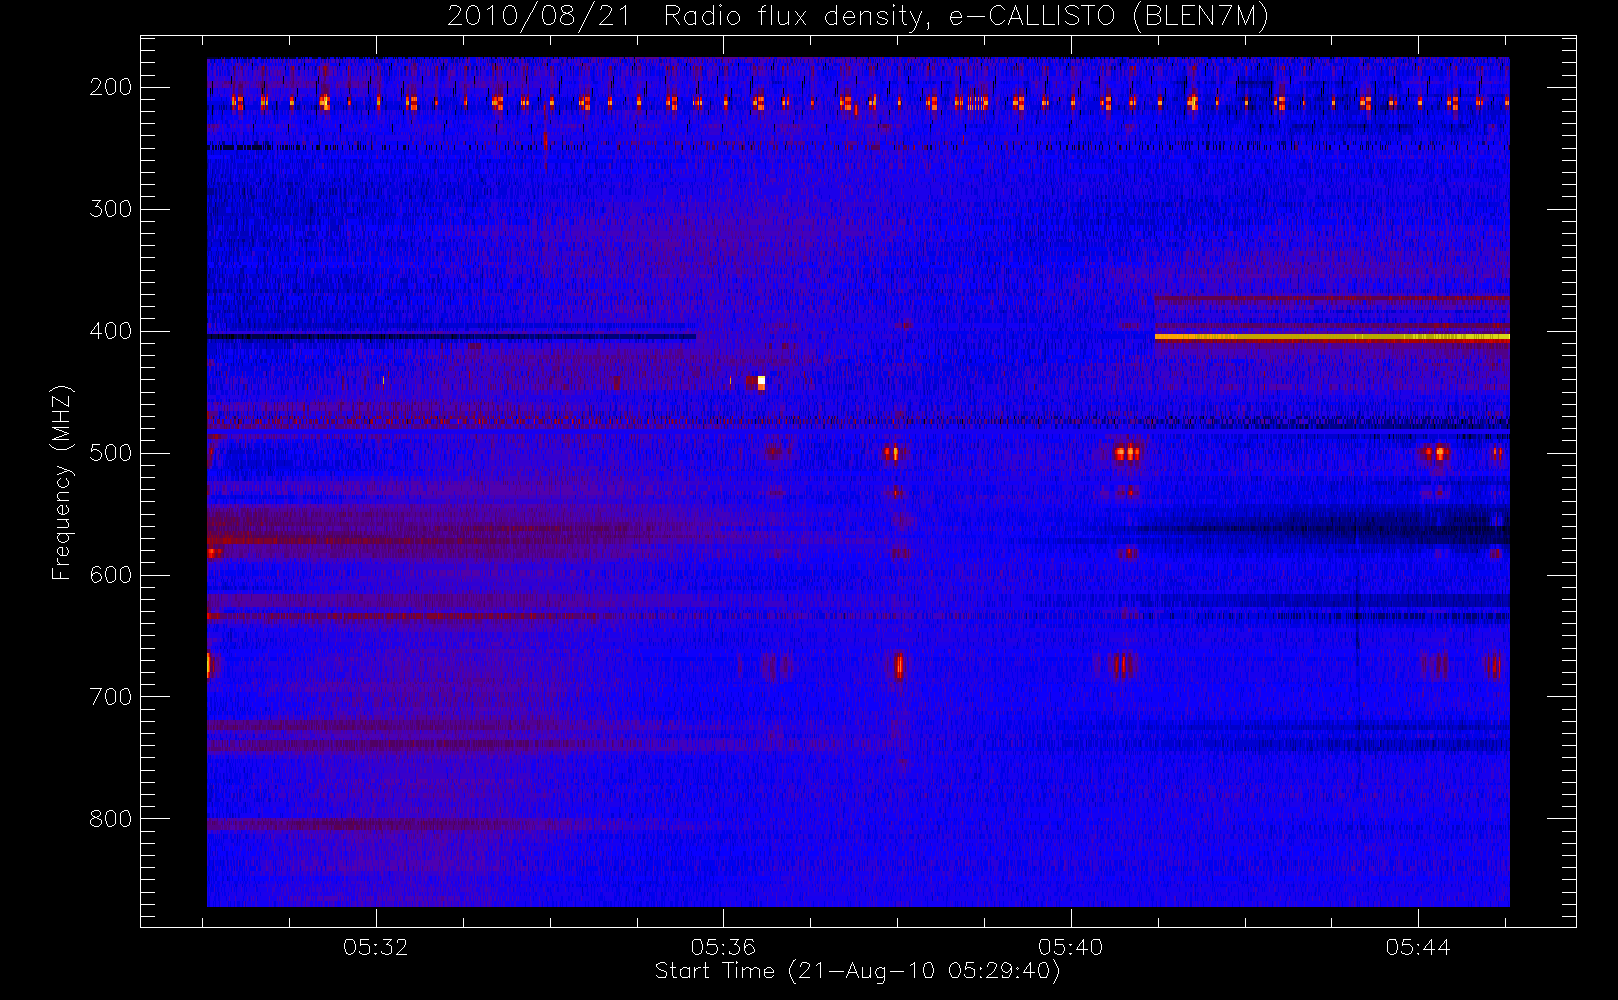Select the 300 frequency tick label
Viewport: 1618px width, 1000px height.
[x=111, y=209]
